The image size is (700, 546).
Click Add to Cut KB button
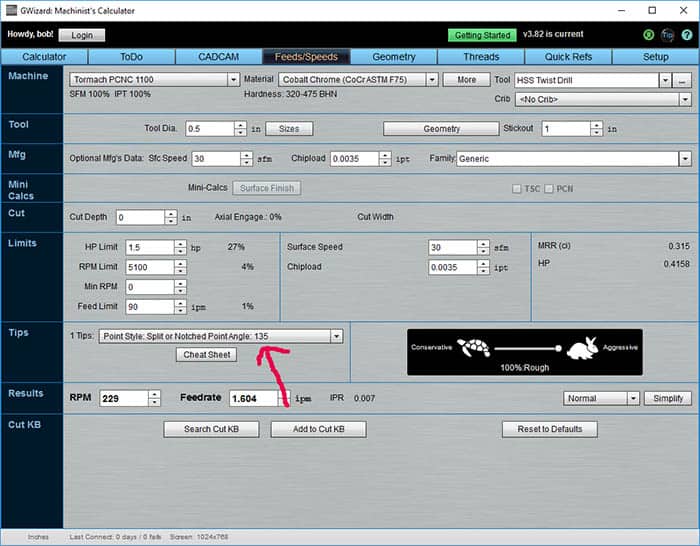click(318, 429)
